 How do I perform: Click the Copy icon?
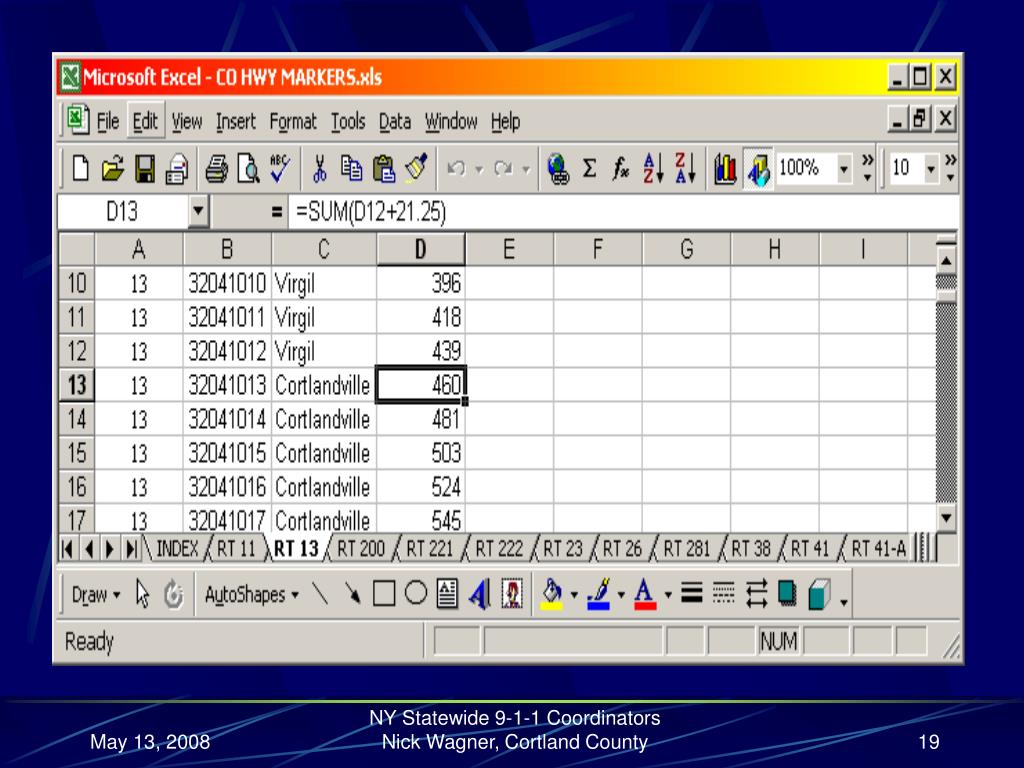coord(351,169)
